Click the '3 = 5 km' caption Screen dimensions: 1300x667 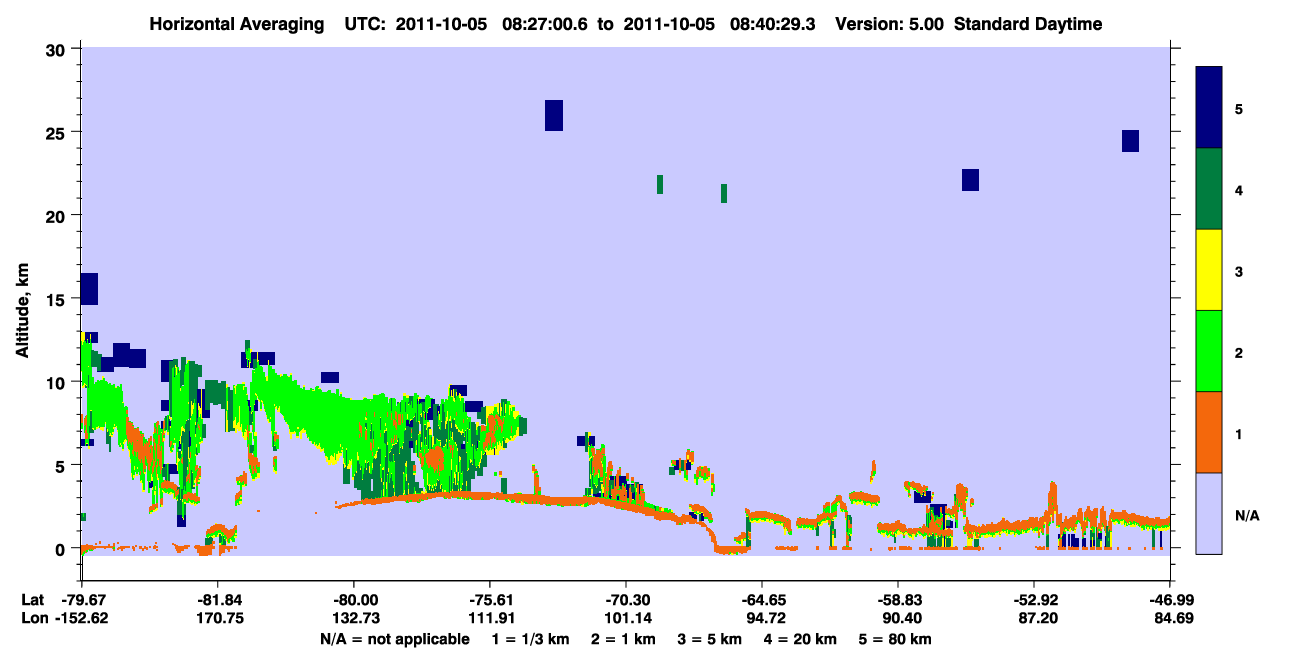tap(711, 640)
